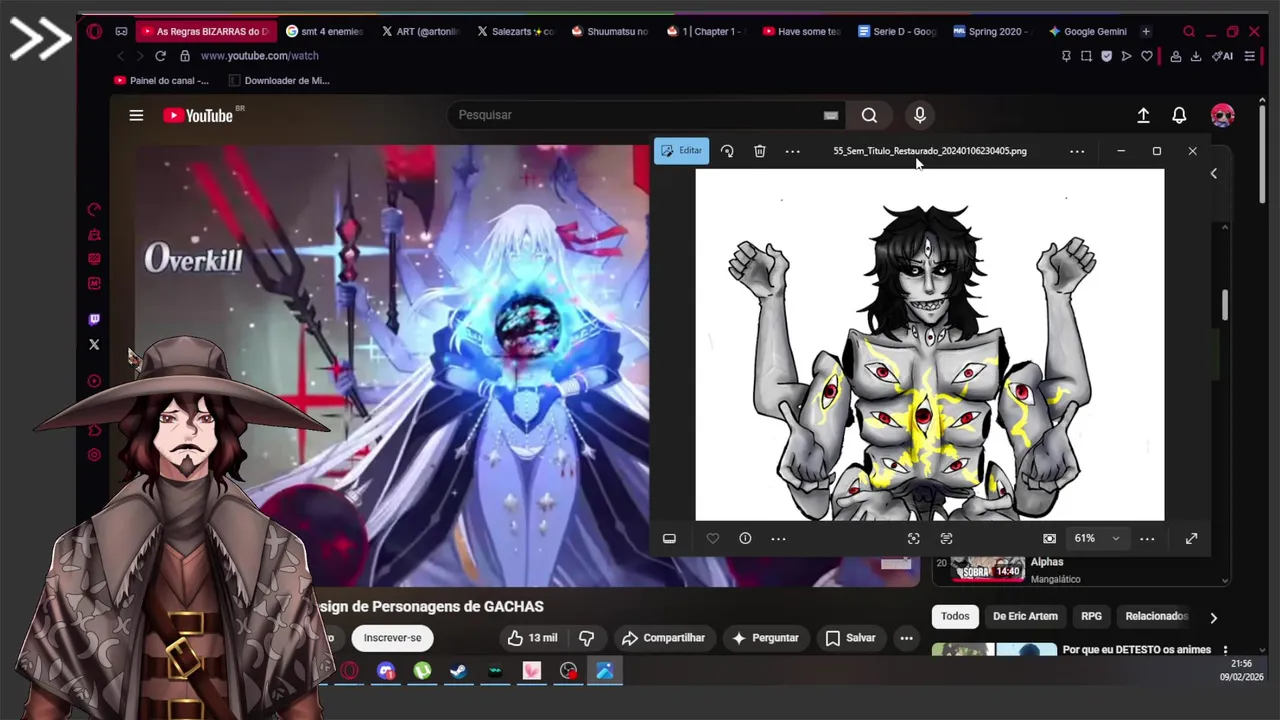Screen dimensions: 1280x720
Task: Click the visual search scan icon in the Photos viewer
Action: tap(913, 538)
